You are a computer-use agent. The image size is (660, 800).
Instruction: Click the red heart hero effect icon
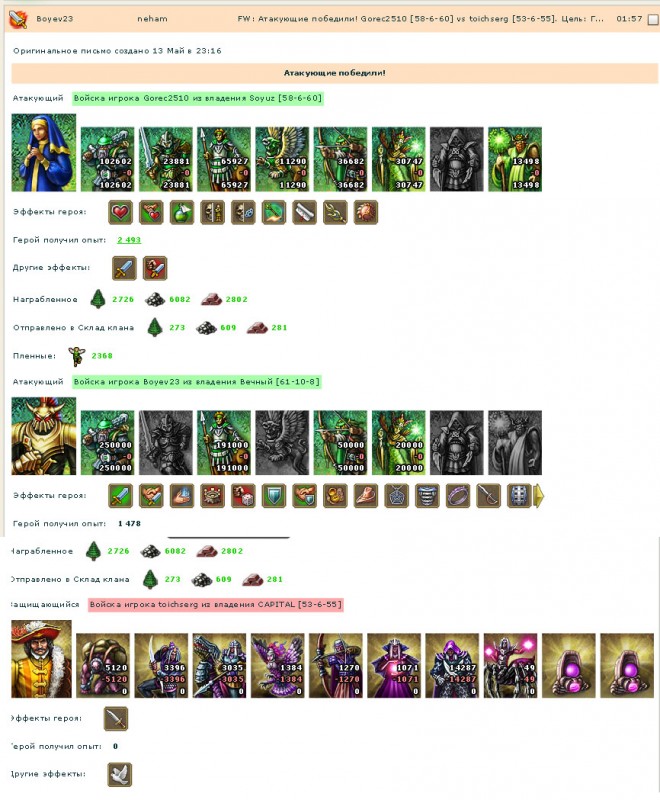[120, 212]
